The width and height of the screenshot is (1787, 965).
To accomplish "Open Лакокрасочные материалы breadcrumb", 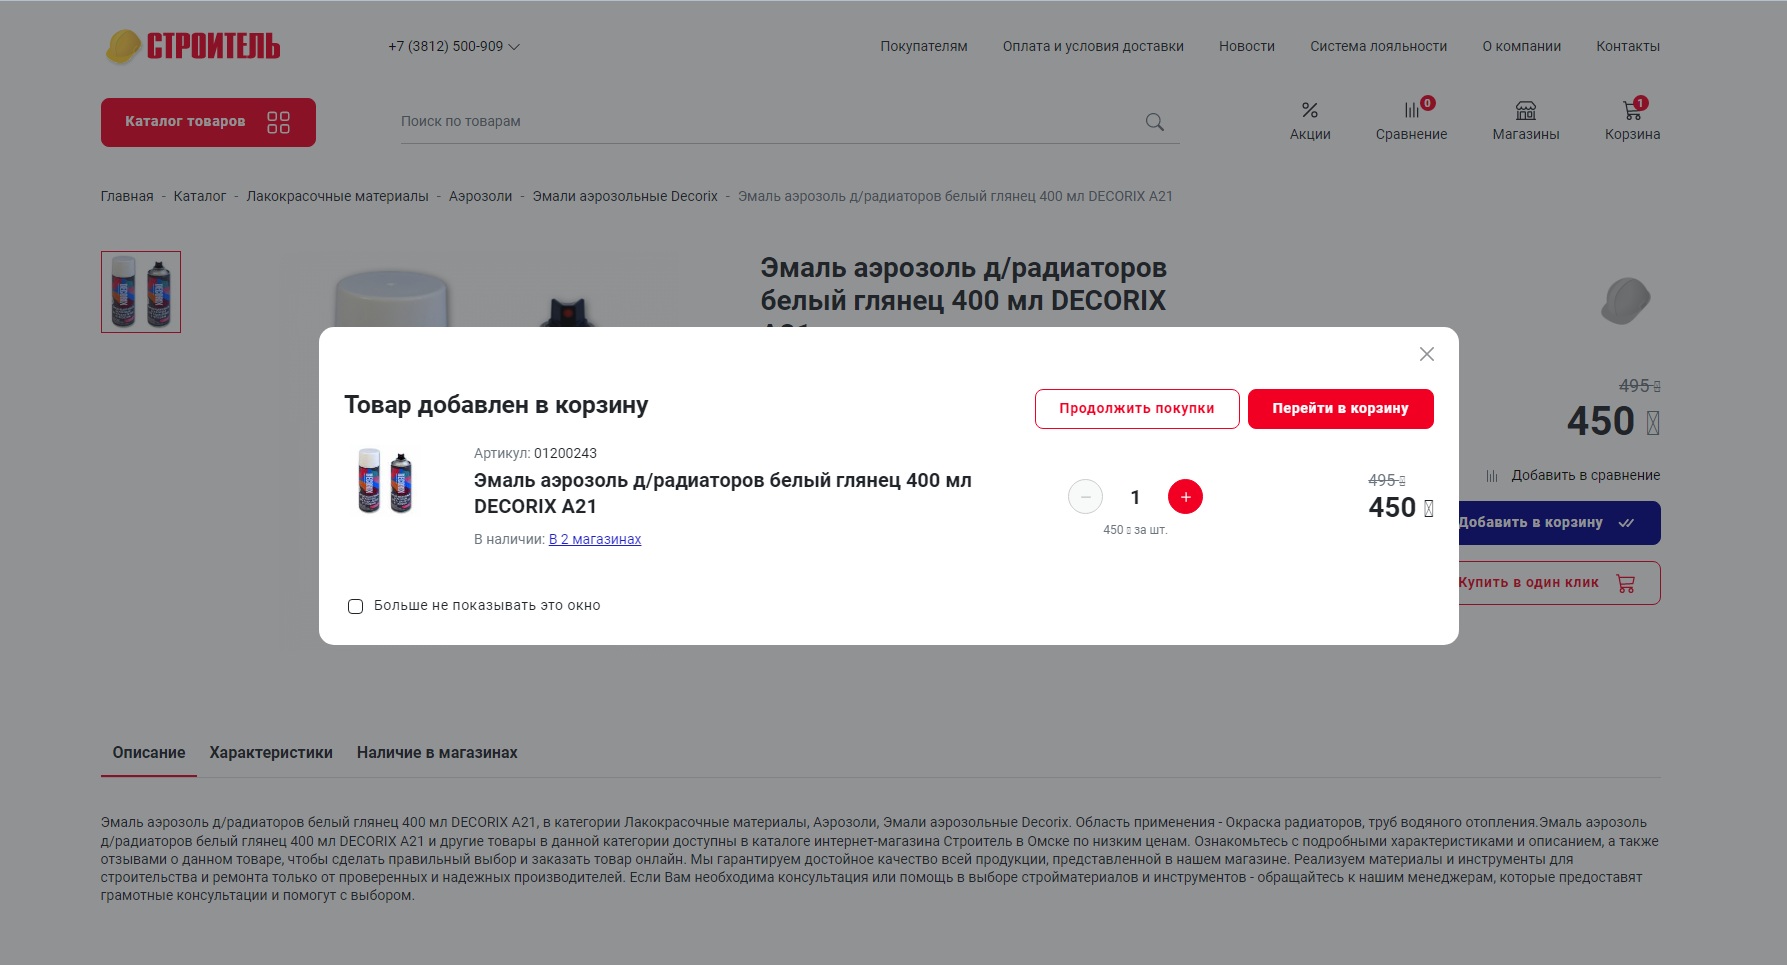I will pyautogui.click(x=337, y=196).
